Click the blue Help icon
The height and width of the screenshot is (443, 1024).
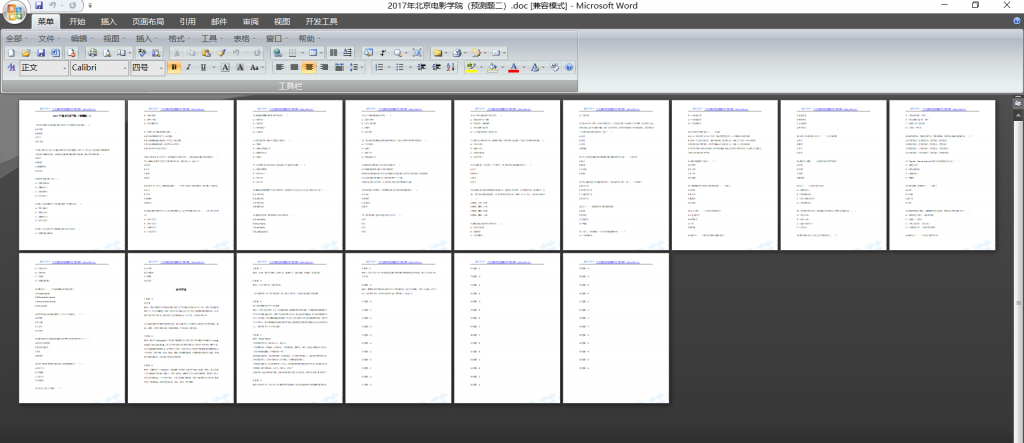click(x=569, y=67)
